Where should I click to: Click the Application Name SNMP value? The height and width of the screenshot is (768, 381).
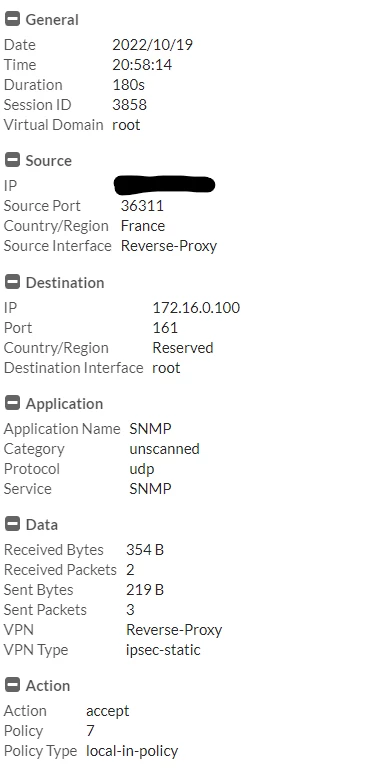pyautogui.click(x=150, y=429)
